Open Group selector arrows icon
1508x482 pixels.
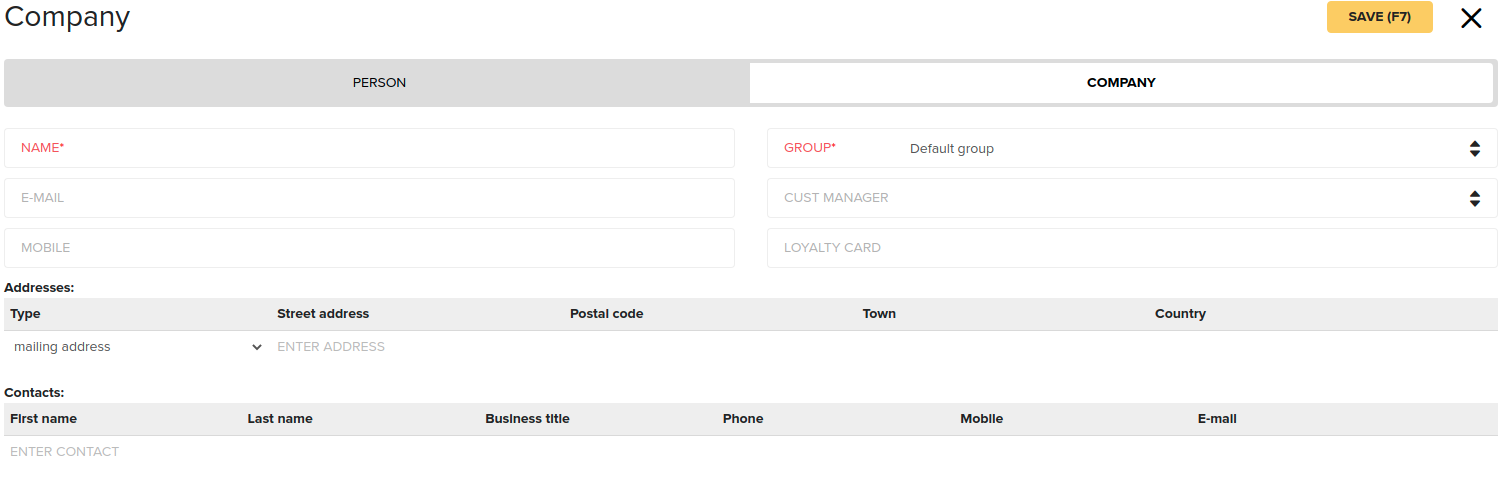1474,148
